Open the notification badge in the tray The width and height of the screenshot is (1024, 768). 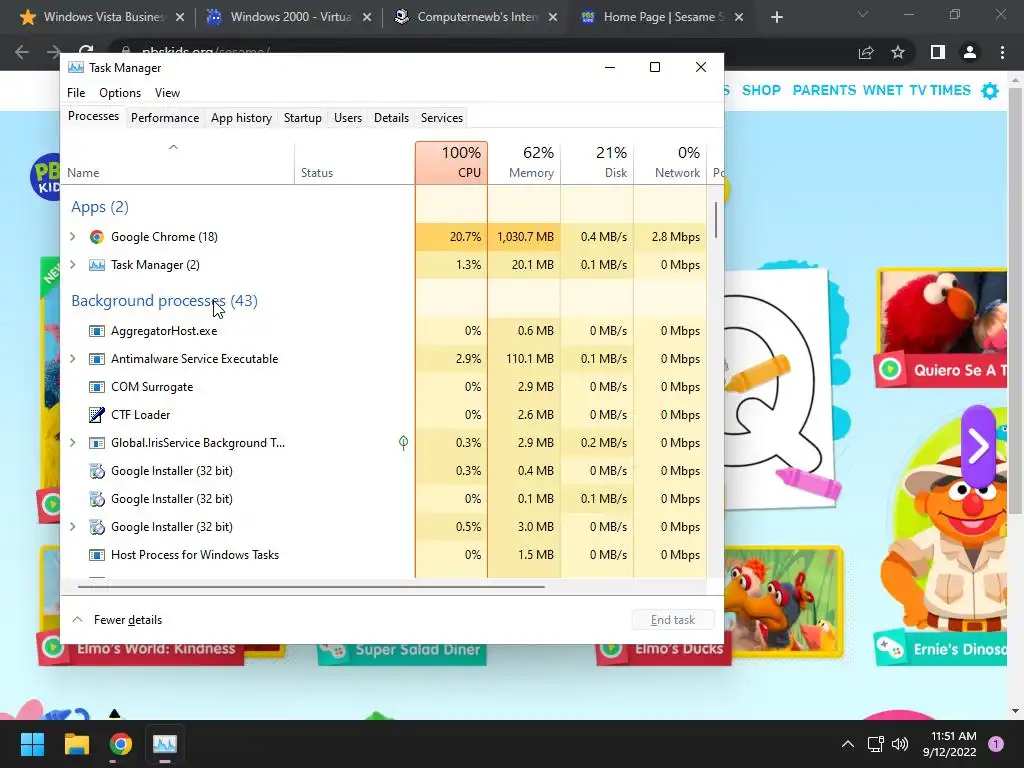pyautogui.click(x=996, y=744)
